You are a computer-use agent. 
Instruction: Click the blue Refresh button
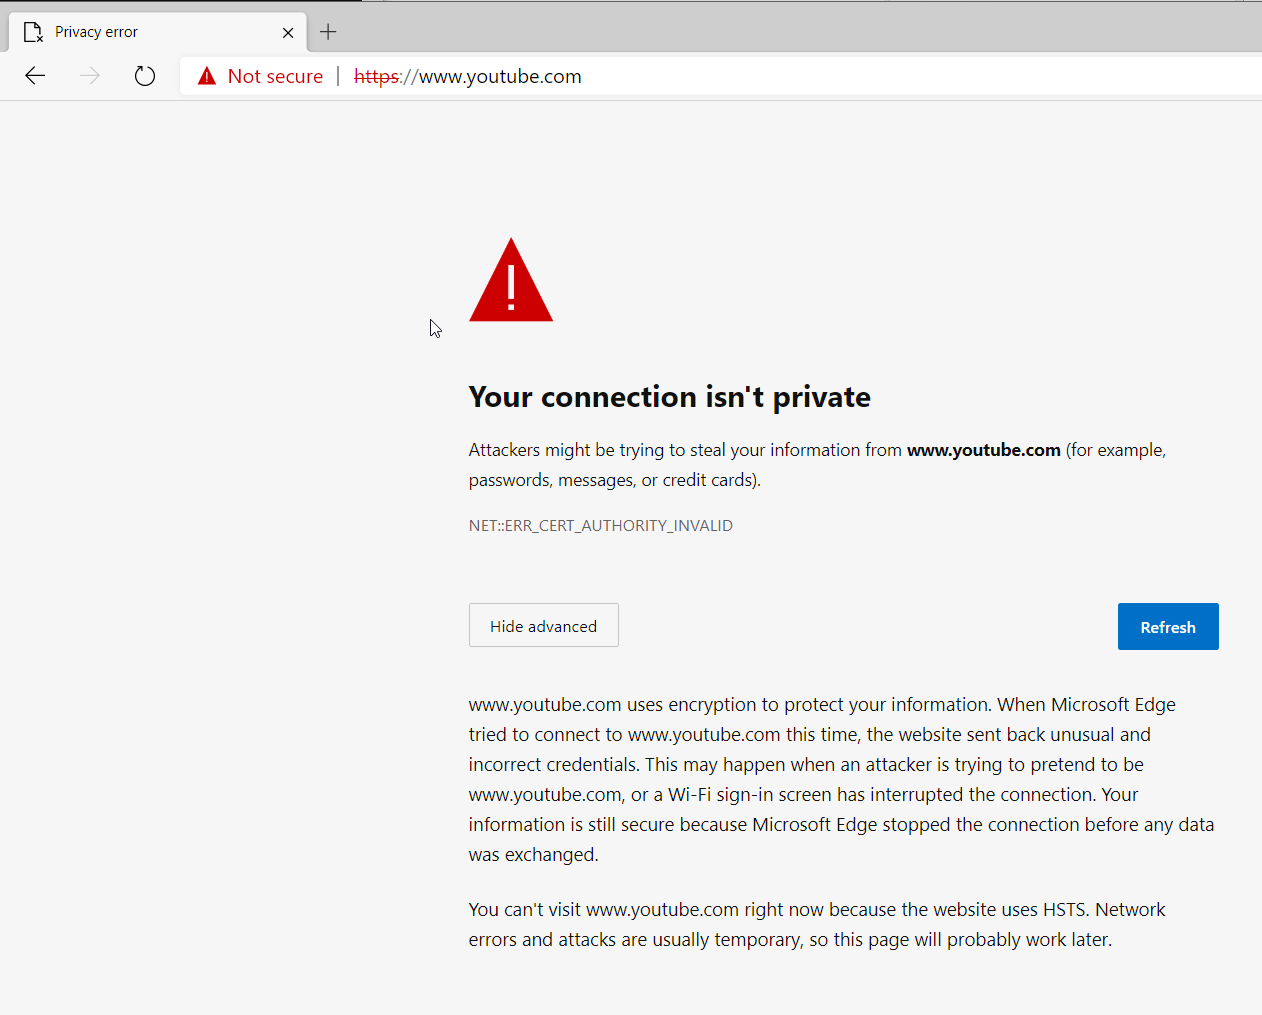pos(1168,626)
